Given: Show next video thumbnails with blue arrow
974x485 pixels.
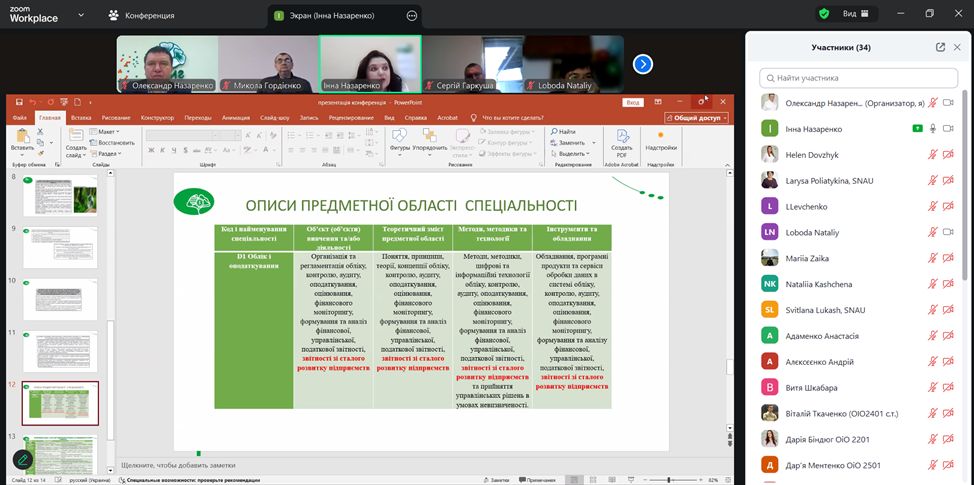Looking at the screenshot, I should pyautogui.click(x=643, y=64).
